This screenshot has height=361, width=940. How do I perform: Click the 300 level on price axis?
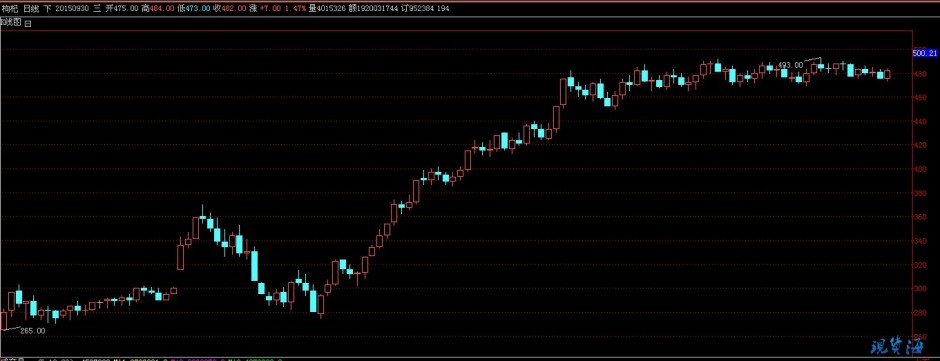pos(918,288)
